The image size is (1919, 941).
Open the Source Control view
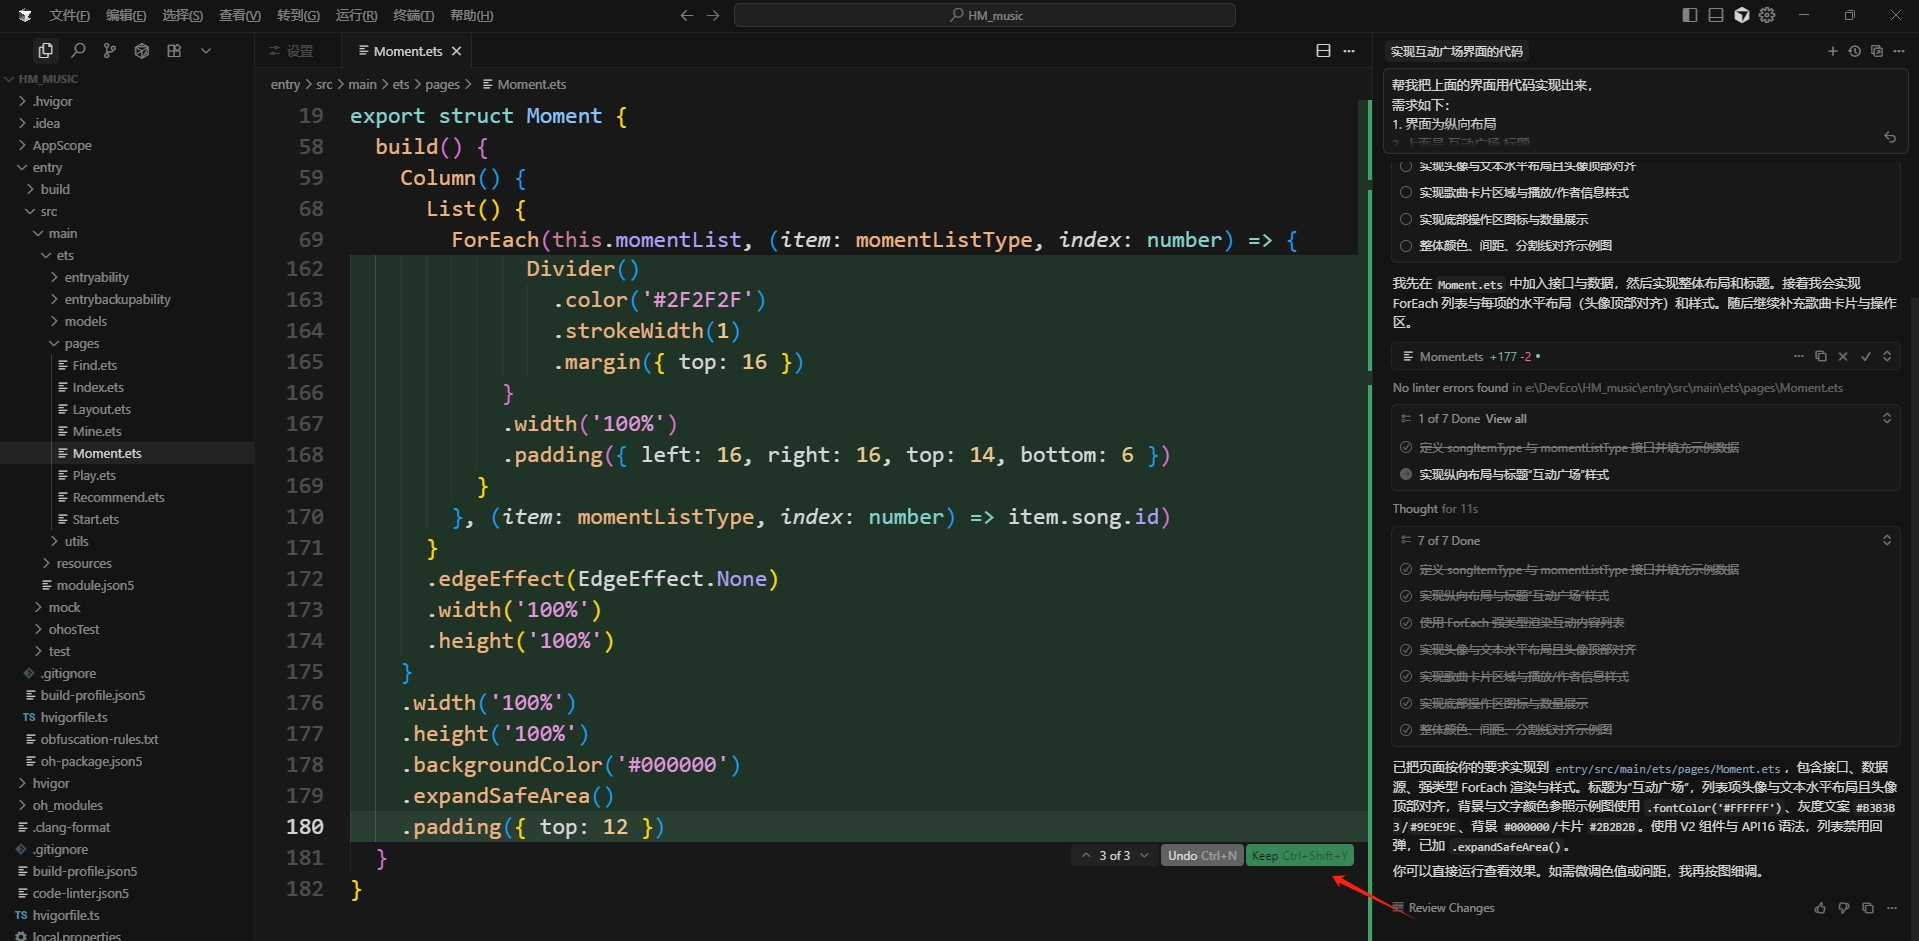pyautogui.click(x=110, y=51)
